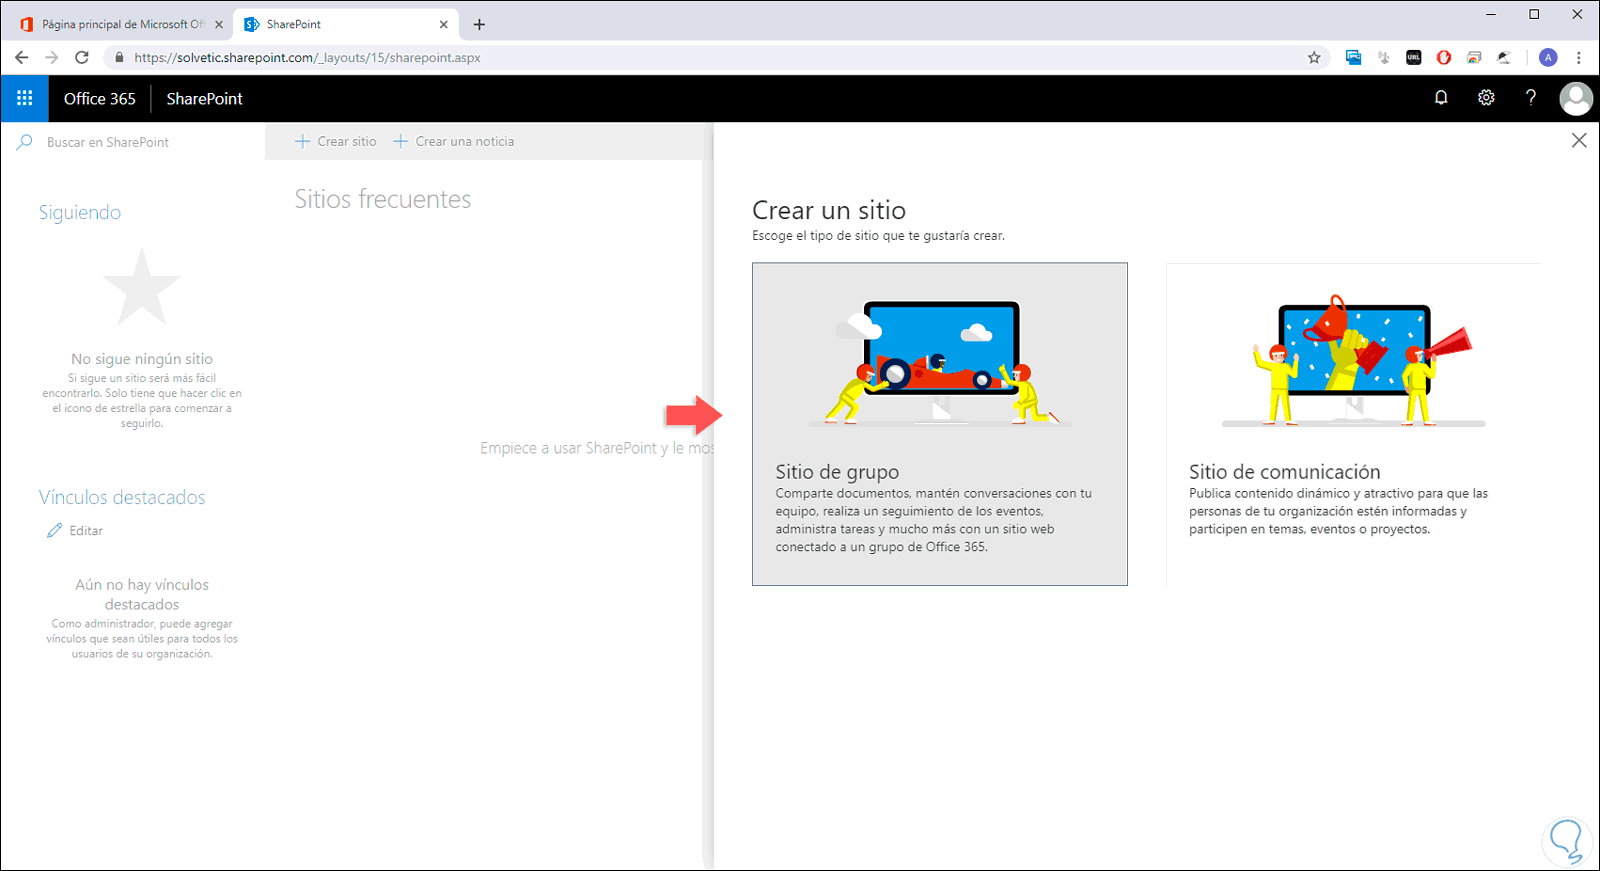
Task: Click the grey hand gesture extension icon
Action: tap(1384, 58)
